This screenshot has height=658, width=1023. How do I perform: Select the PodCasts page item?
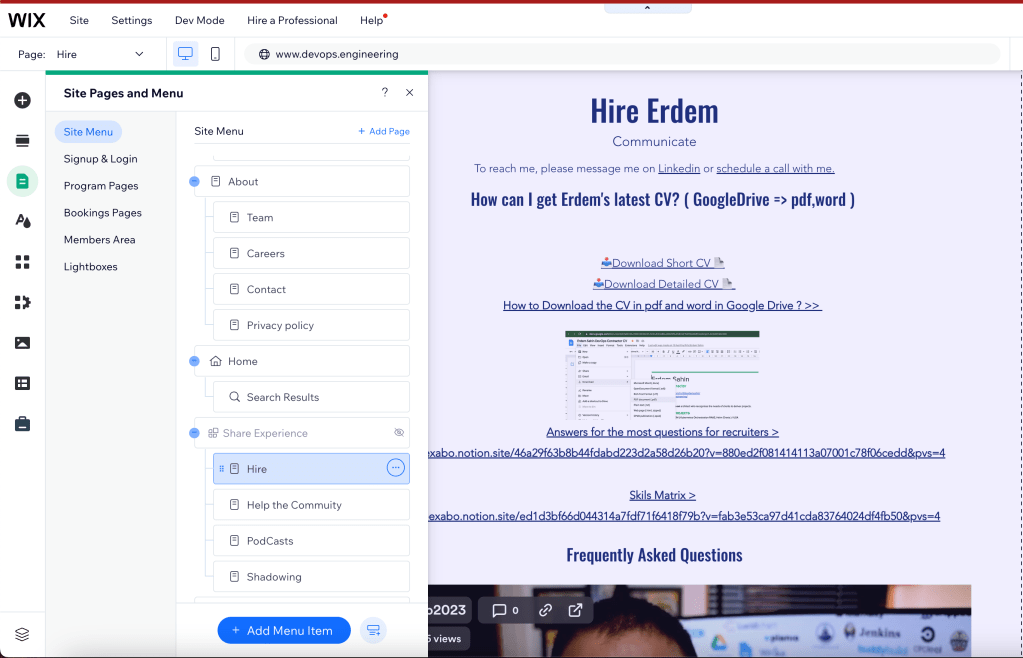coord(311,541)
